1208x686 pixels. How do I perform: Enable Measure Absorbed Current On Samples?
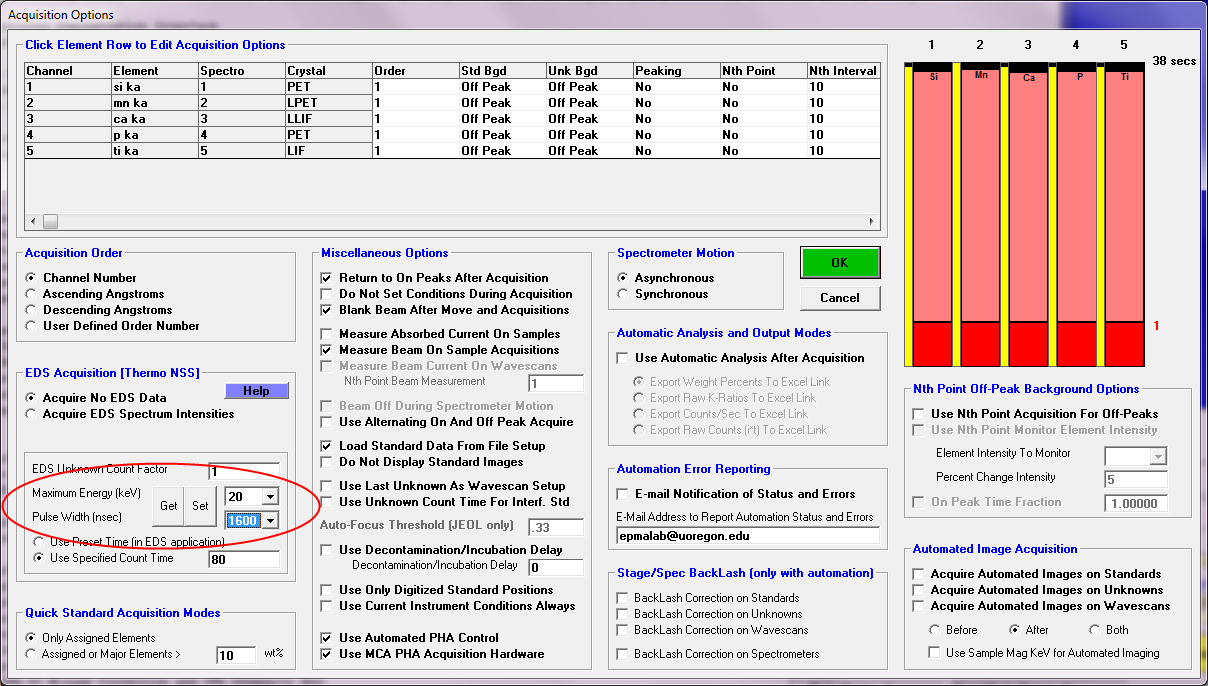[x=326, y=334]
